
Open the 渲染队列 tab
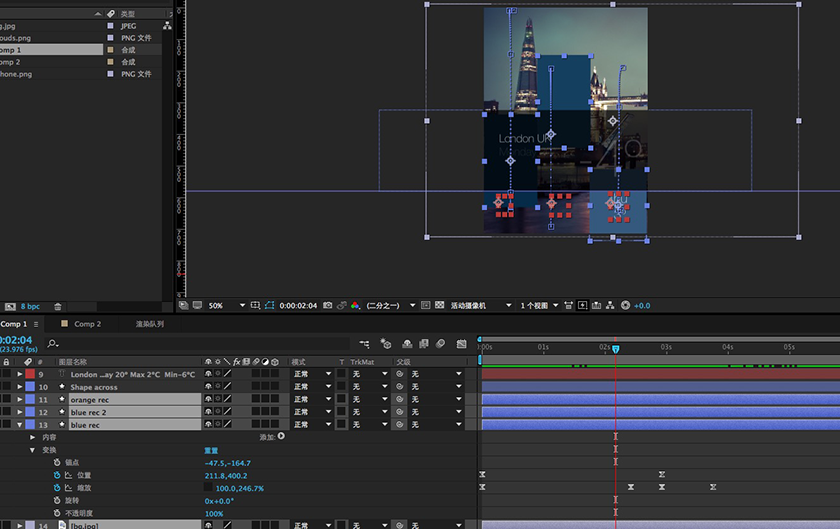point(150,324)
